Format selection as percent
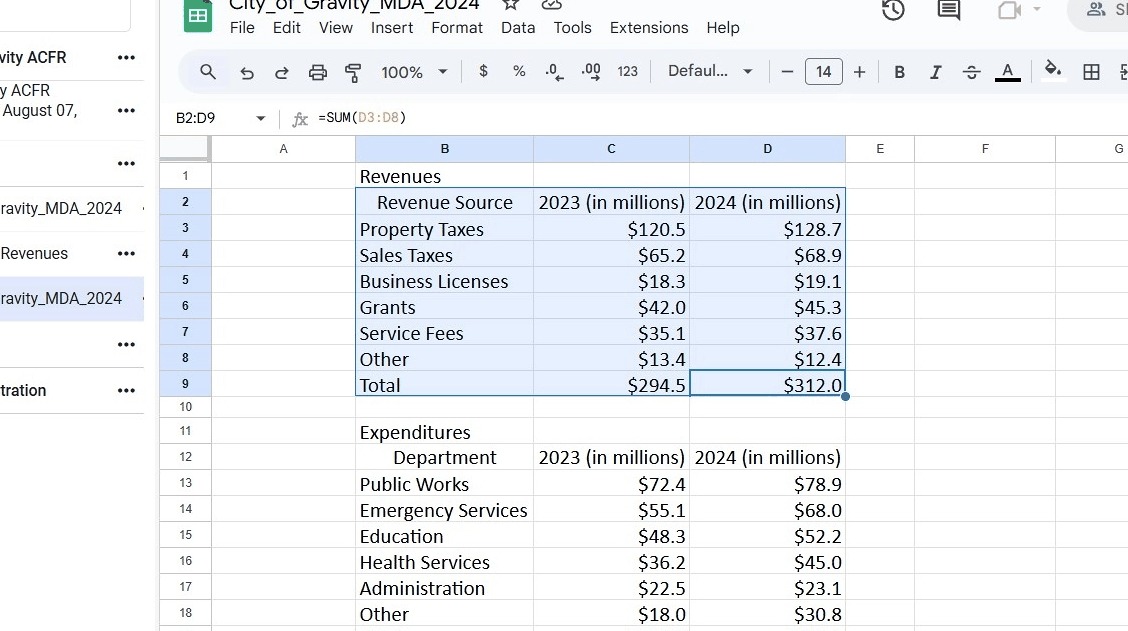The width and height of the screenshot is (1128, 631). (x=519, y=71)
